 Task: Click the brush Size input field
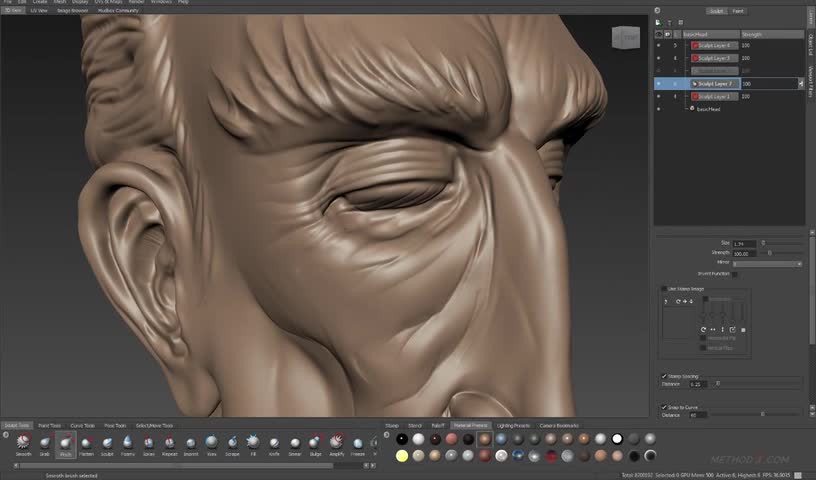[743, 243]
